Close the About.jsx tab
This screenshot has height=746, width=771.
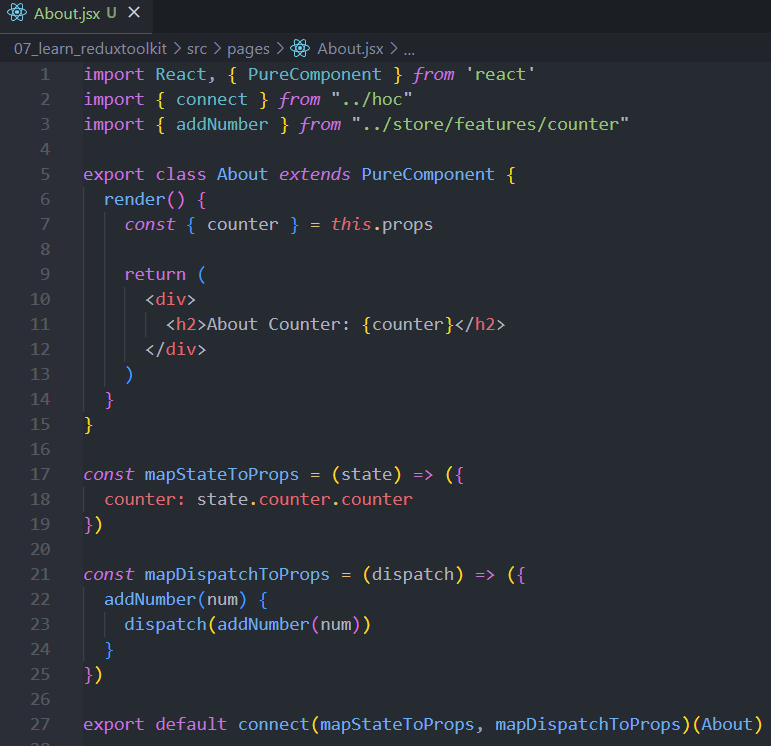coord(134,13)
